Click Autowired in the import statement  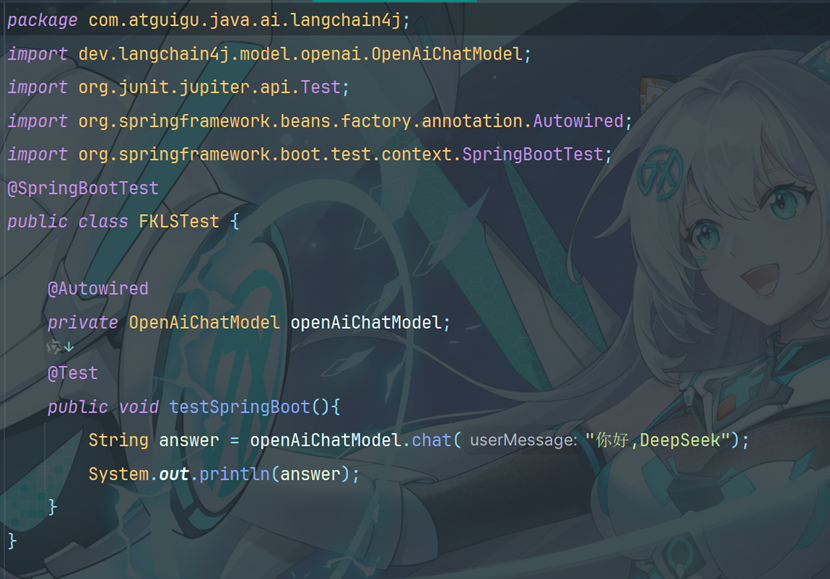pyautogui.click(x=578, y=121)
